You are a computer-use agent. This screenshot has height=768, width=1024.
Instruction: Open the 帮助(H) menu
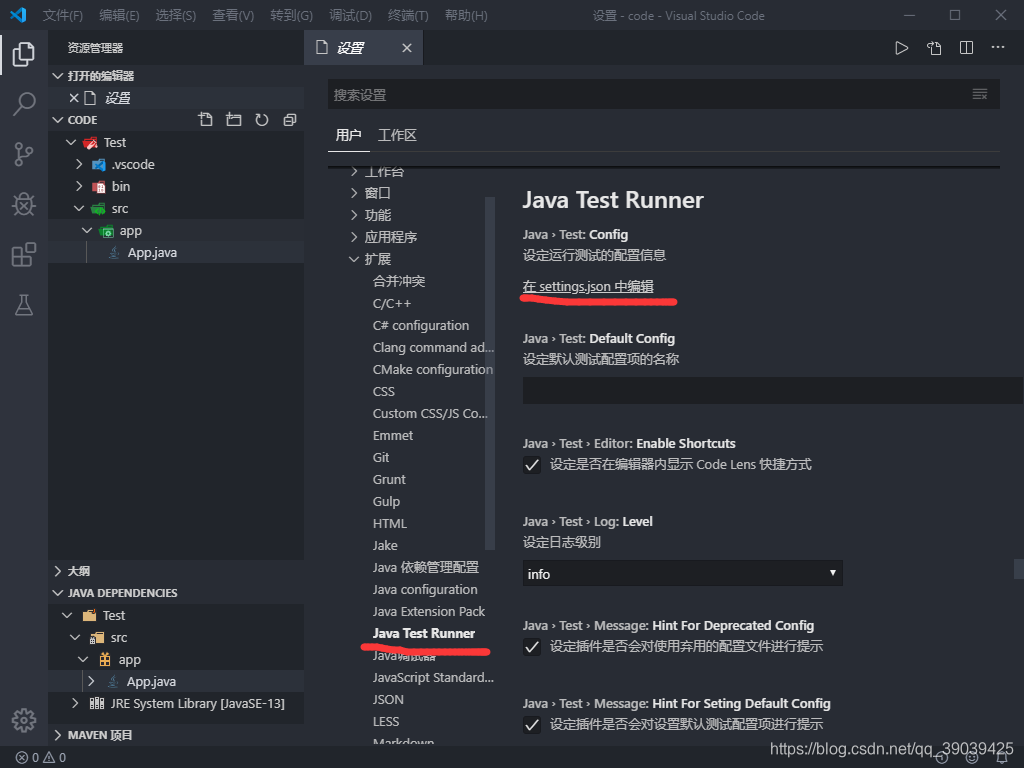(x=466, y=15)
